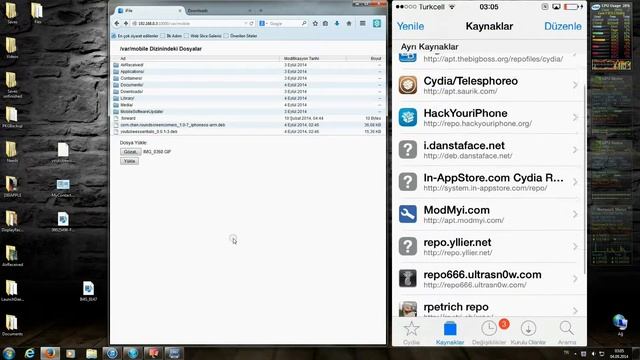Tap Yenile in the Cydia sources header
This screenshot has height=360, width=640.
(x=411, y=26)
